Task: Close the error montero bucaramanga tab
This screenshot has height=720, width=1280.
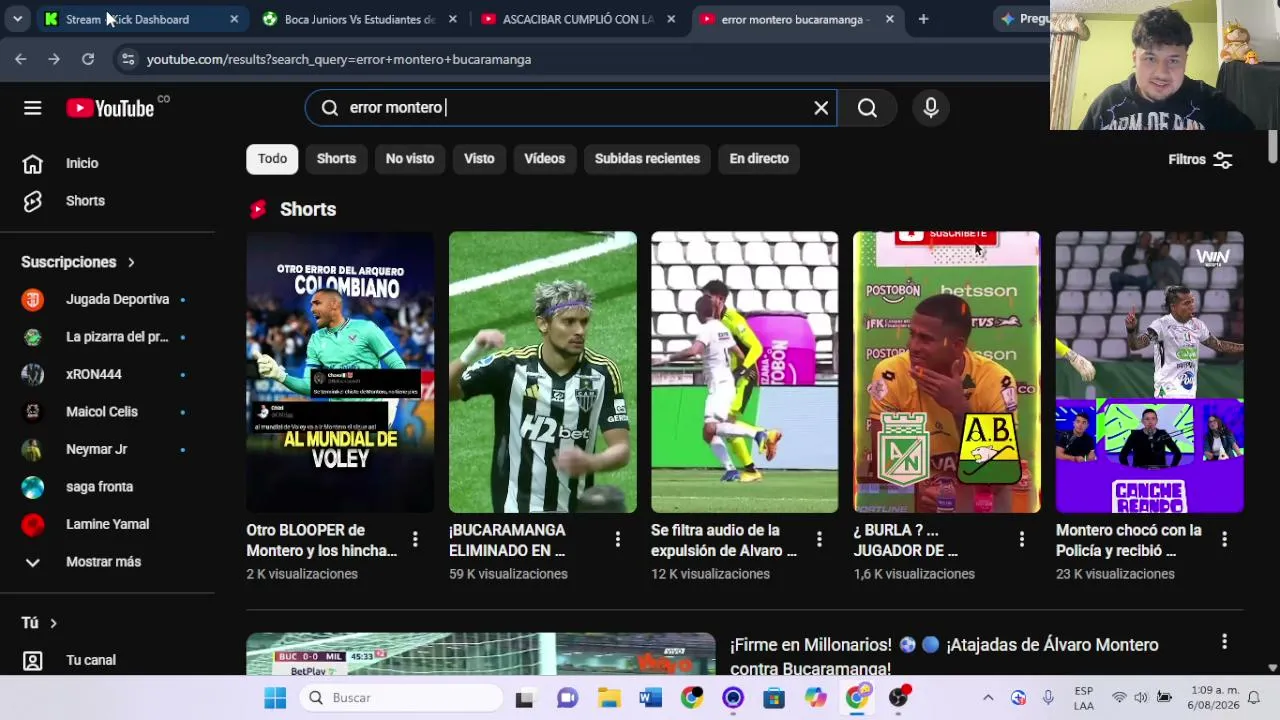Action: [889, 19]
